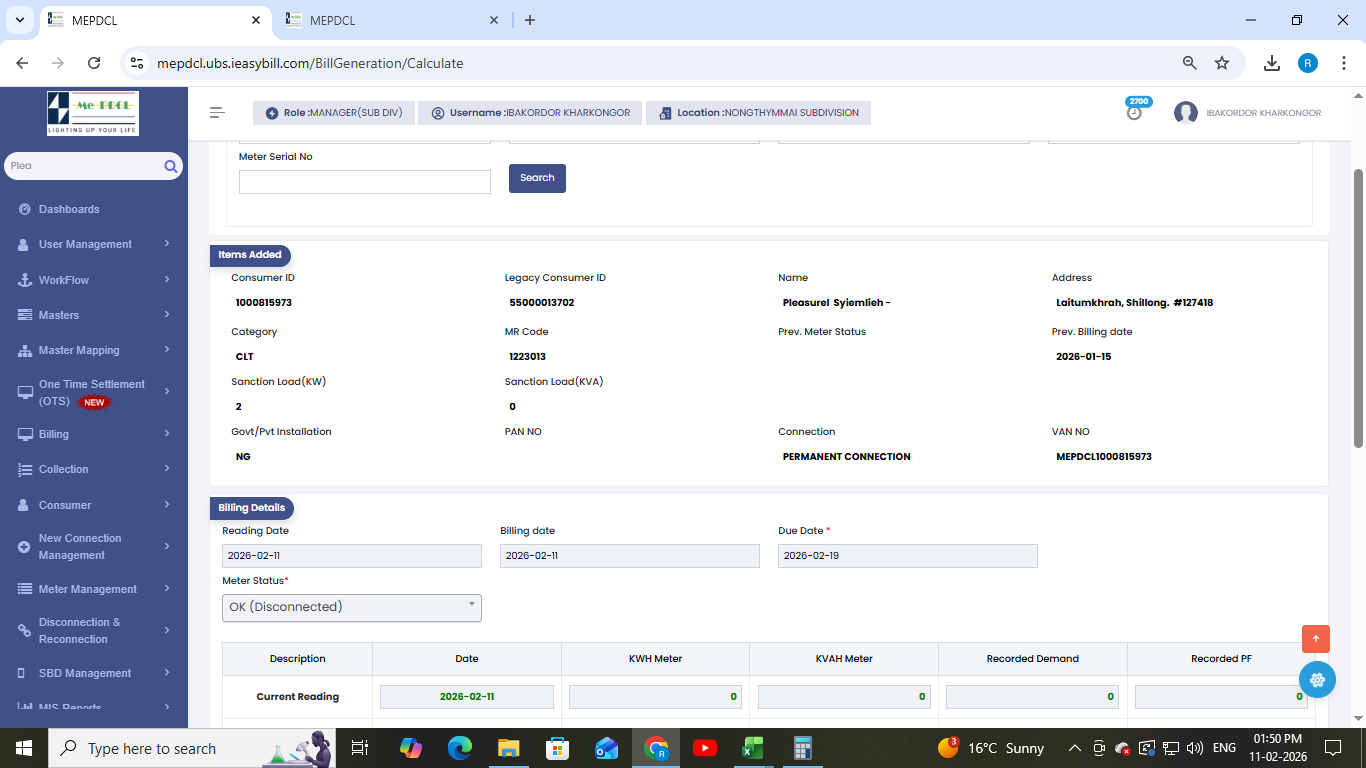Click the hamburger menu toggle icon
The width and height of the screenshot is (1366, 768).
pyautogui.click(x=217, y=113)
